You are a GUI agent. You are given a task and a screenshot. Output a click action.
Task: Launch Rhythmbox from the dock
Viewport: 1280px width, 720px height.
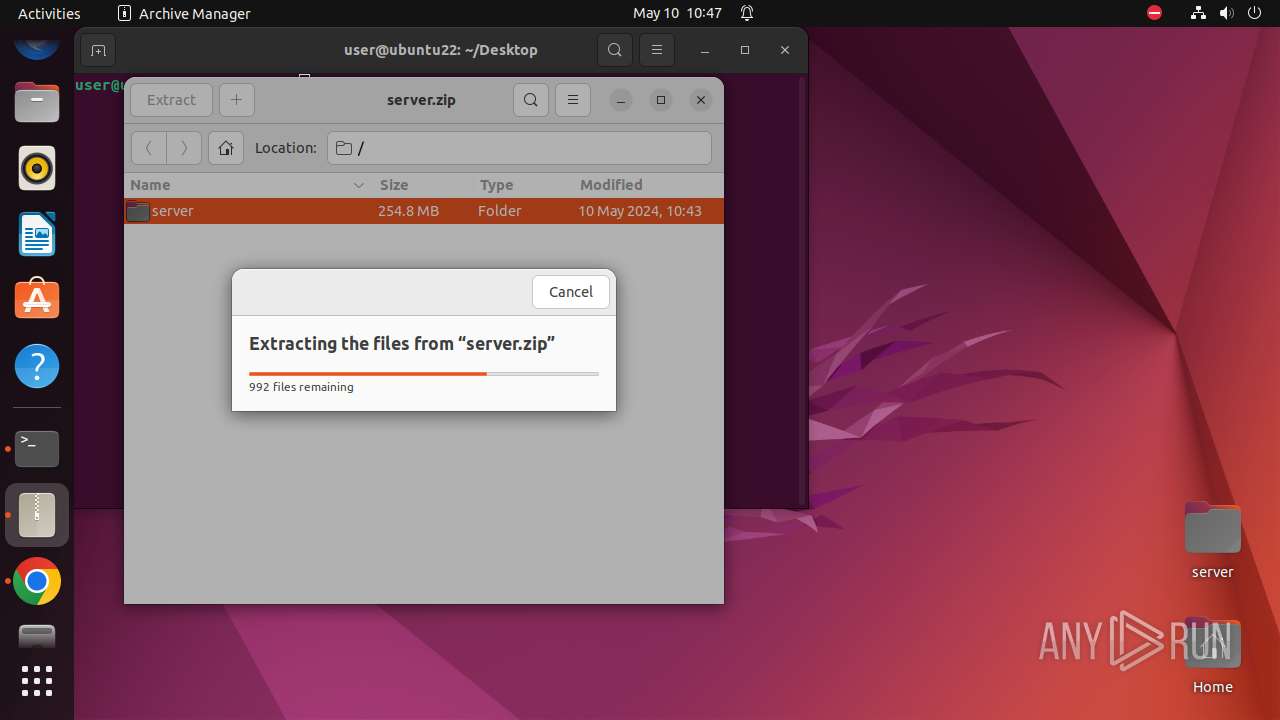click(x=37, y=168)
